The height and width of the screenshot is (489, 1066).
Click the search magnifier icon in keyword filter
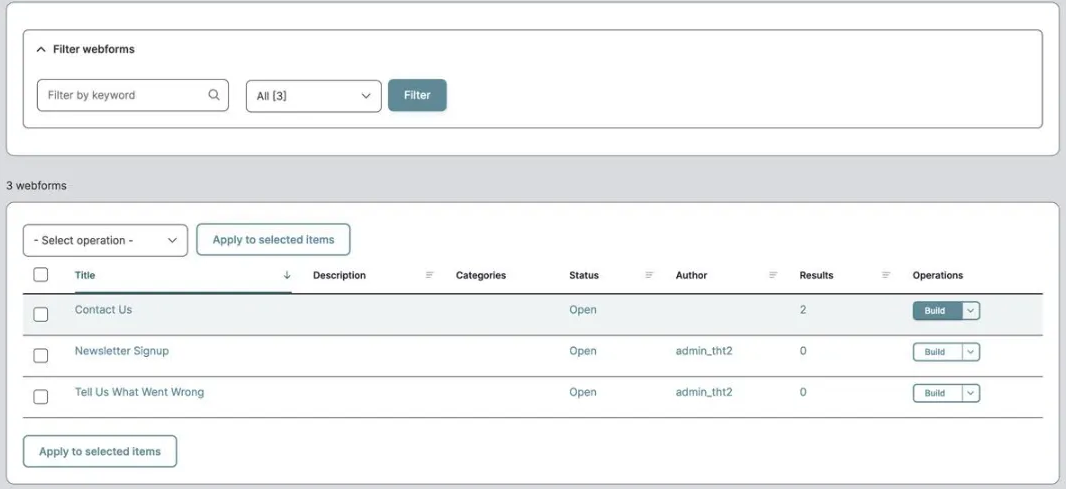(x=213, y=95)
